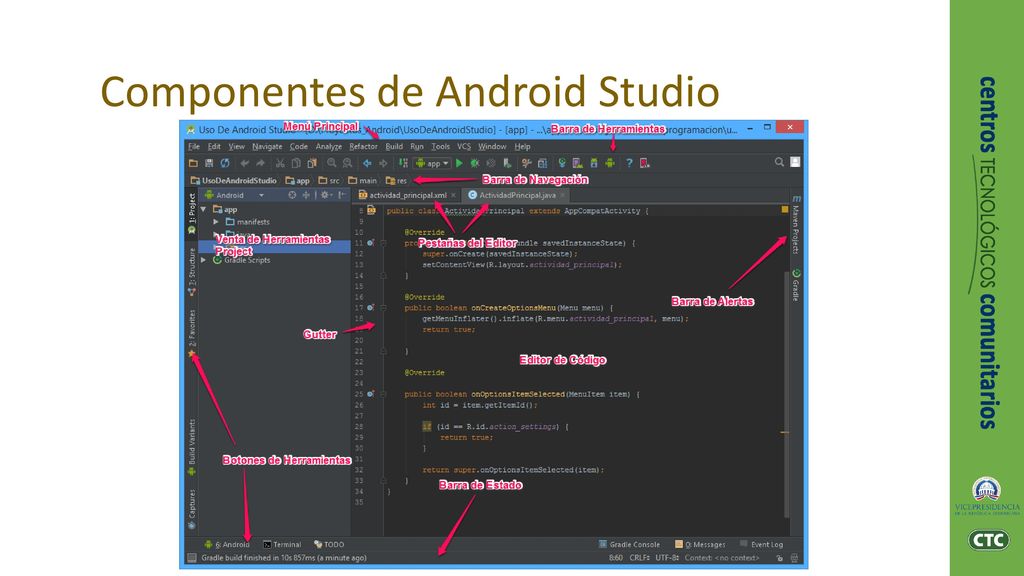Expand Gradle Scripts node

[204, 260]
